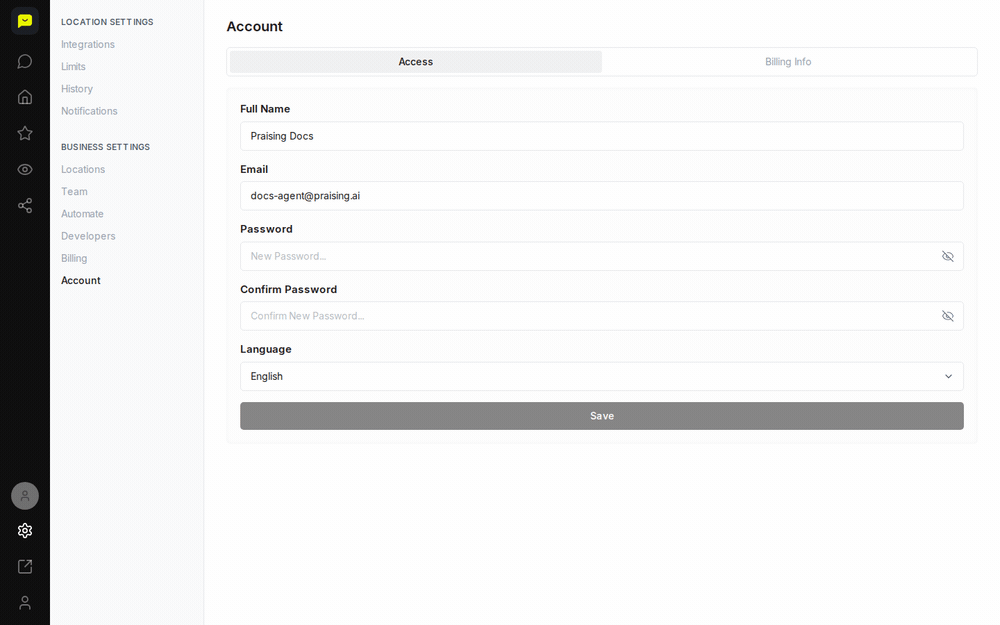Open Notifications settings page
The height and width of the screenshot is (625, 1000).
[89, 111]
